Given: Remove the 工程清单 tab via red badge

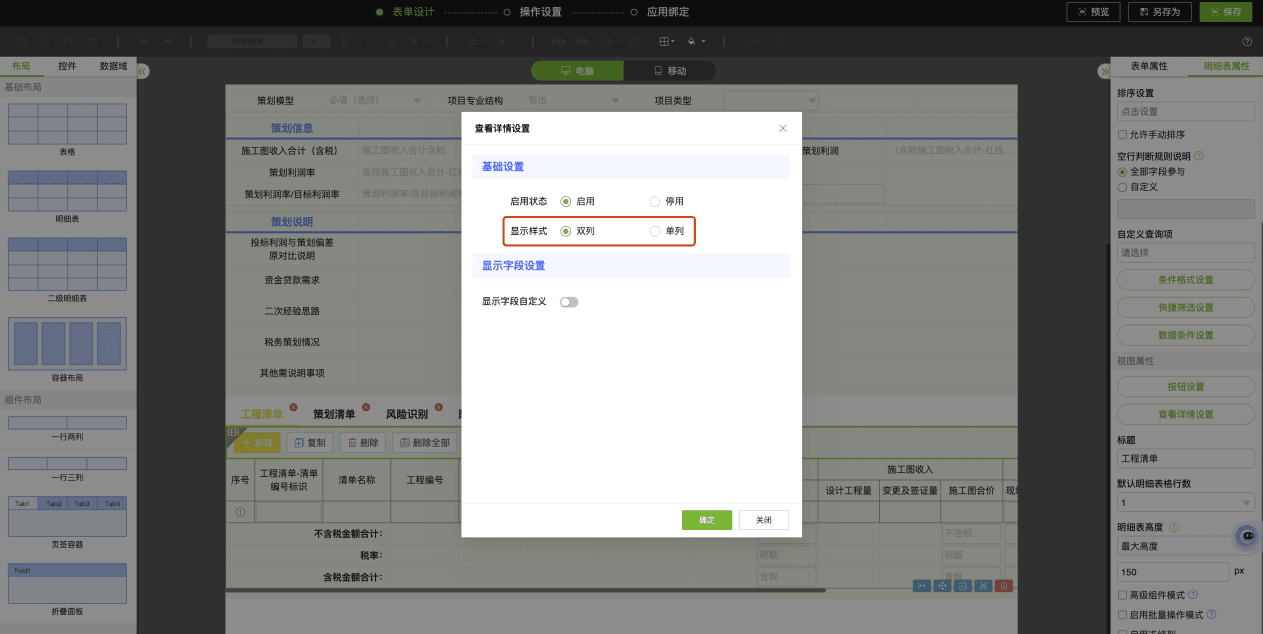Looking at the screenshot, I should 293,407.
